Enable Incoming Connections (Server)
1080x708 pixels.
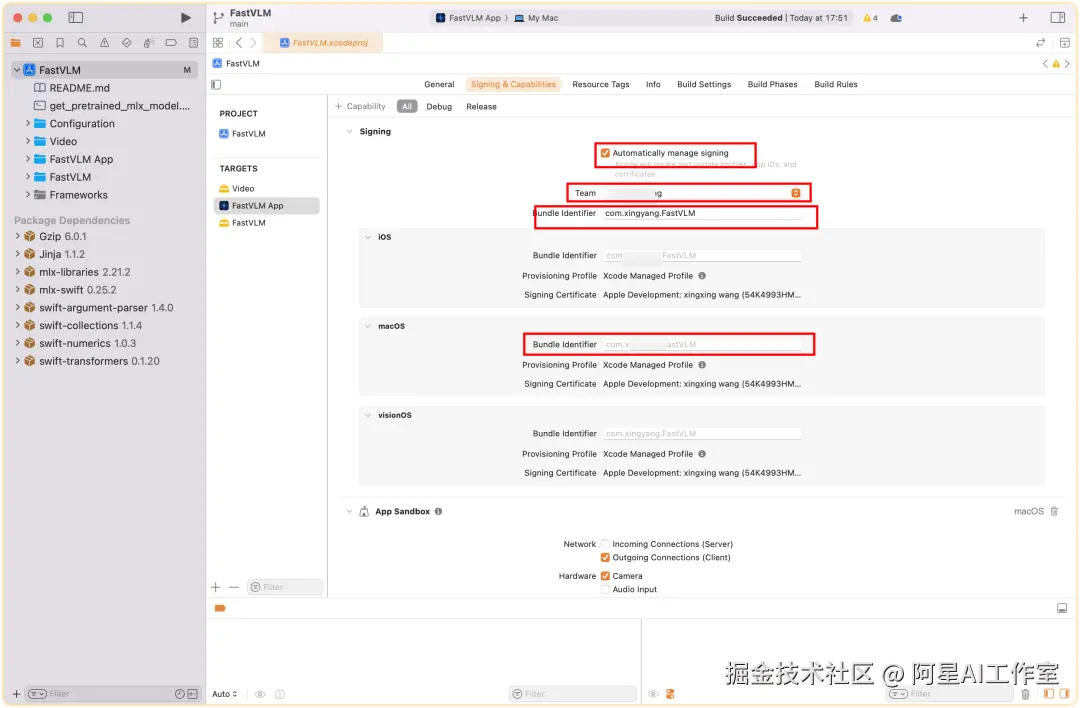click(x=605, y=544)
